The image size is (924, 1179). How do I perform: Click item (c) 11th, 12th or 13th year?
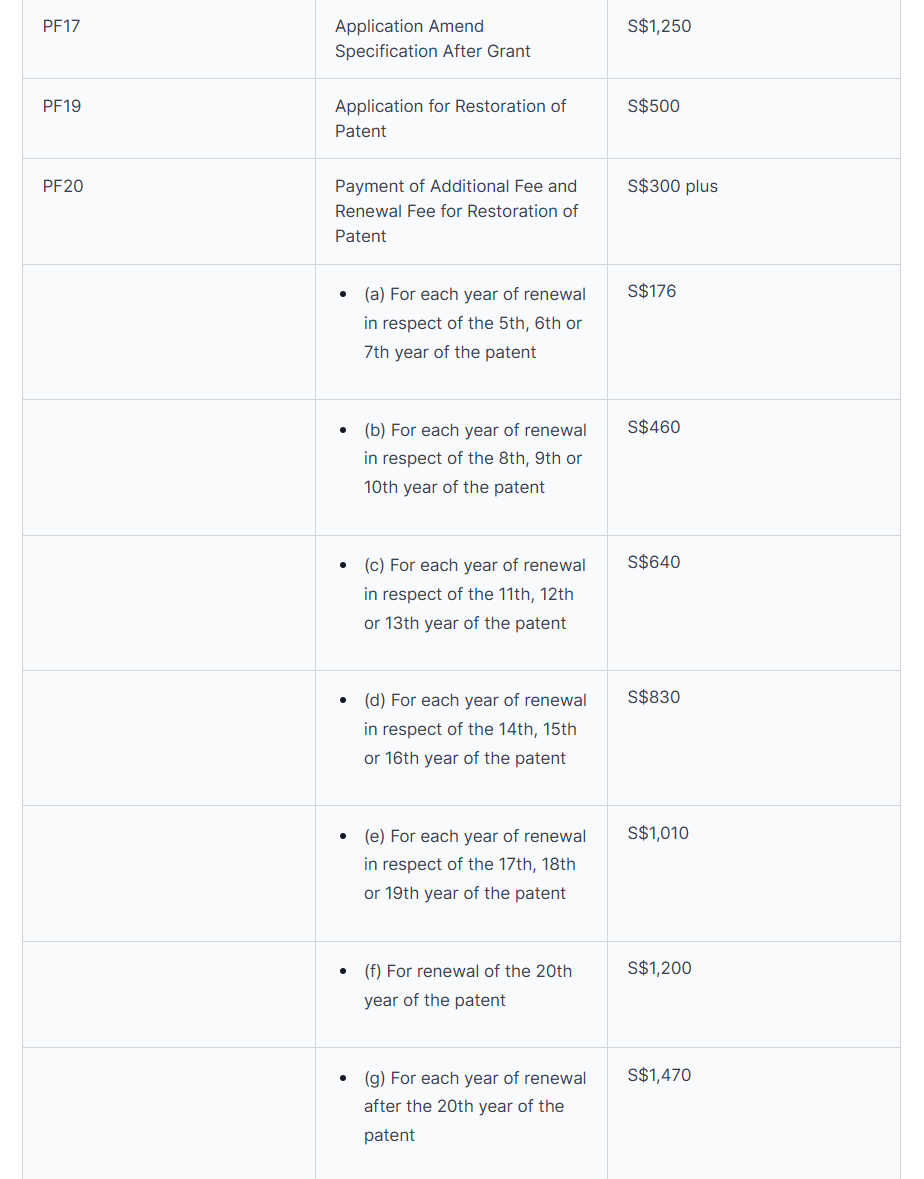click(x=474, y=594)
